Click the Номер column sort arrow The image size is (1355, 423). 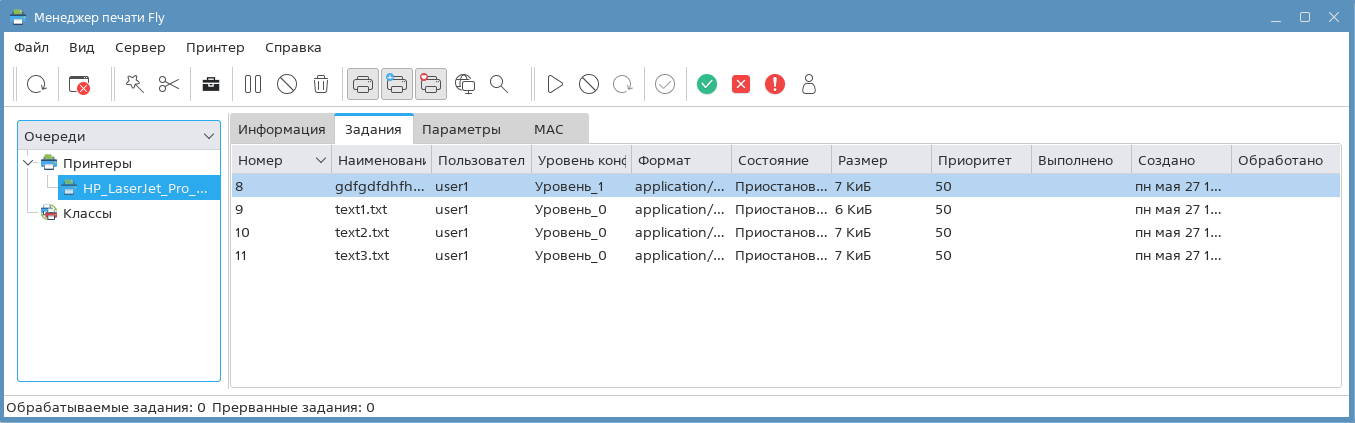coord(321,161)
